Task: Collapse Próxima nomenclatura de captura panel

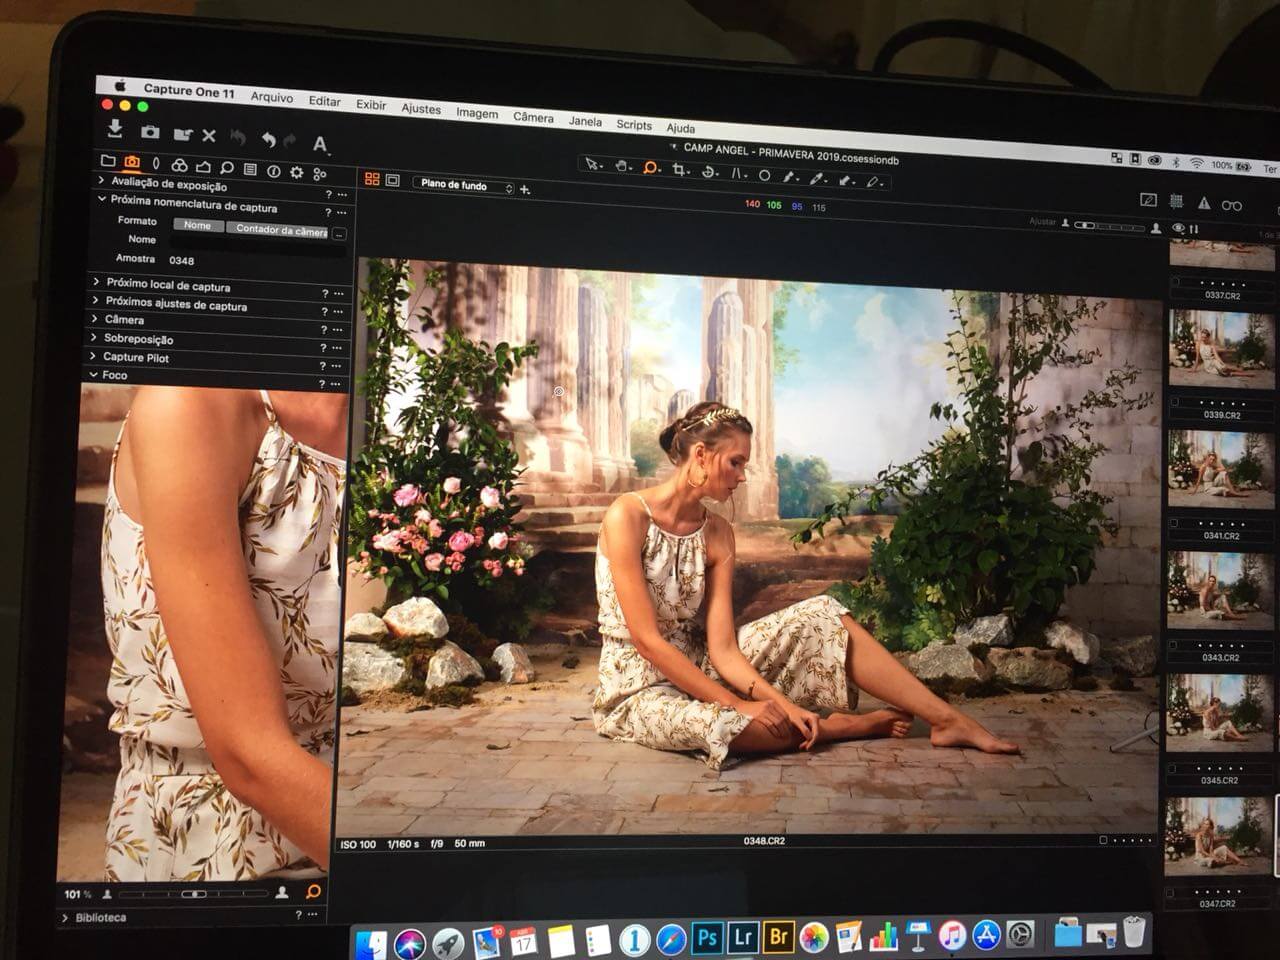Action: [101, 198]
